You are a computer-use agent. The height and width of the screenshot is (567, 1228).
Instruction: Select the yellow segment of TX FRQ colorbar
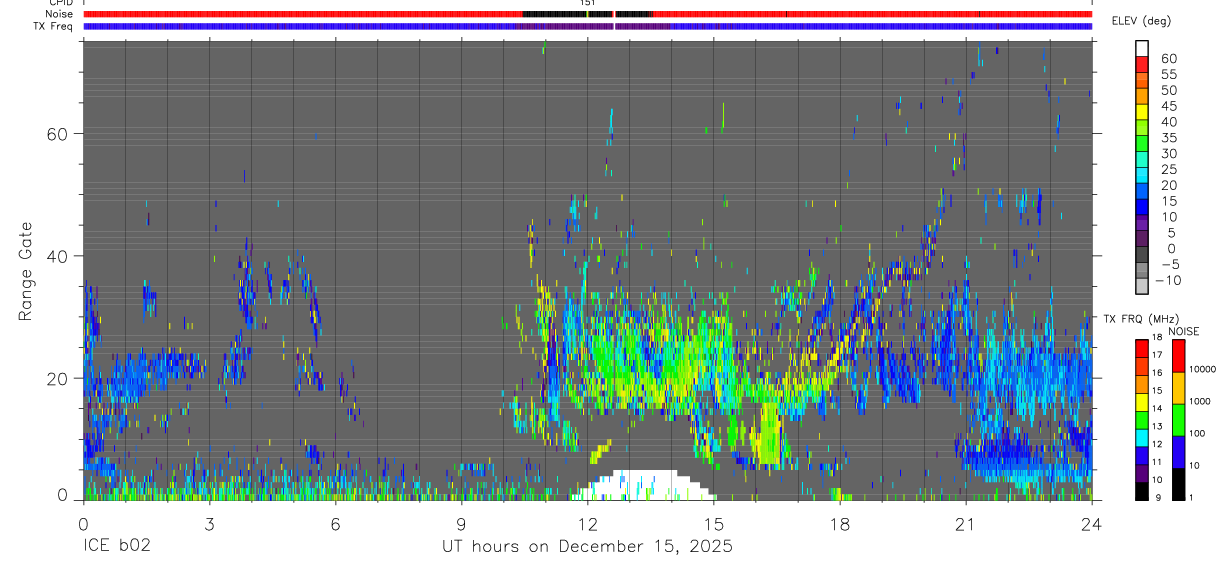pos(1142,402)
